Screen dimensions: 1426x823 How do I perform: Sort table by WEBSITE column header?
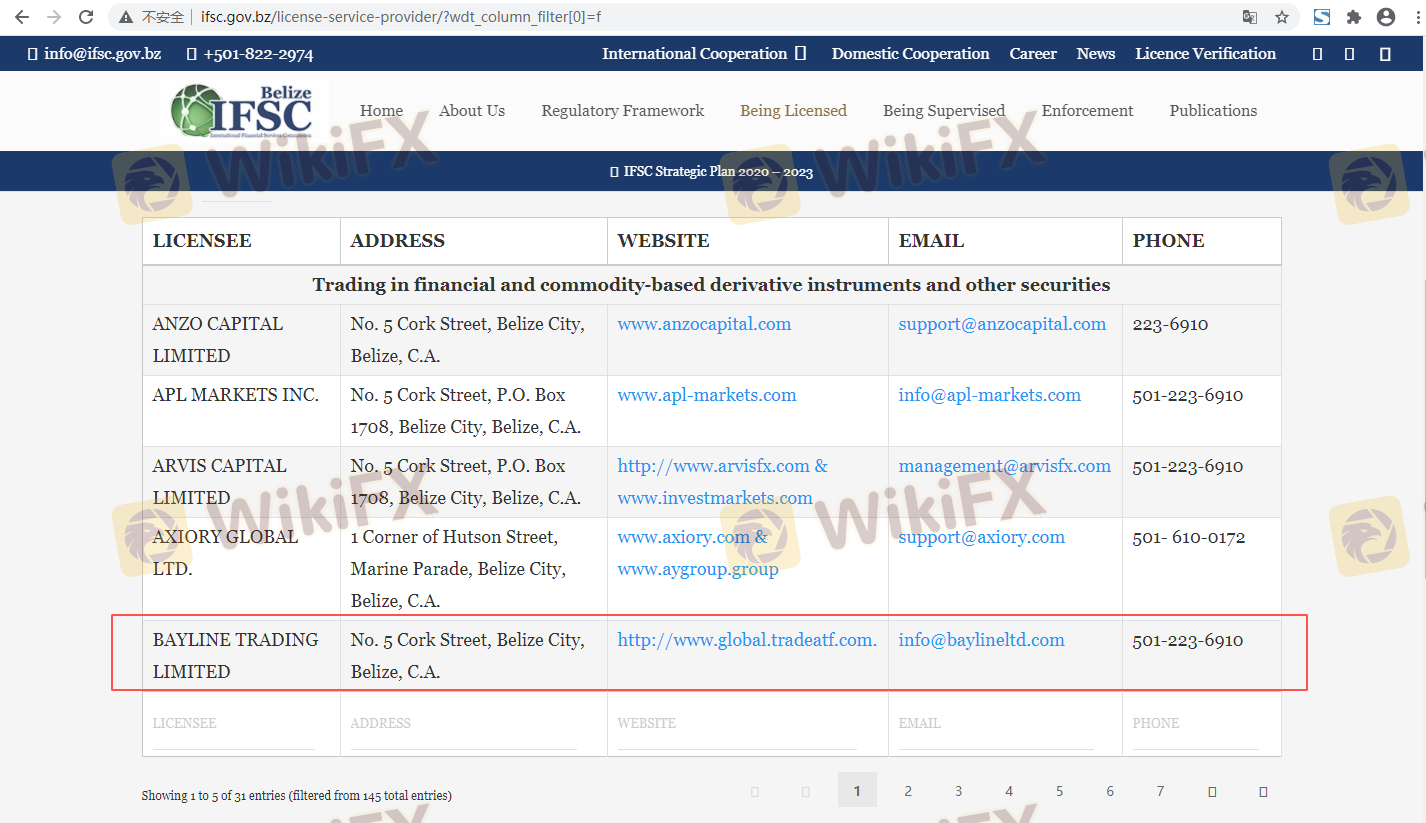[748, 241]
